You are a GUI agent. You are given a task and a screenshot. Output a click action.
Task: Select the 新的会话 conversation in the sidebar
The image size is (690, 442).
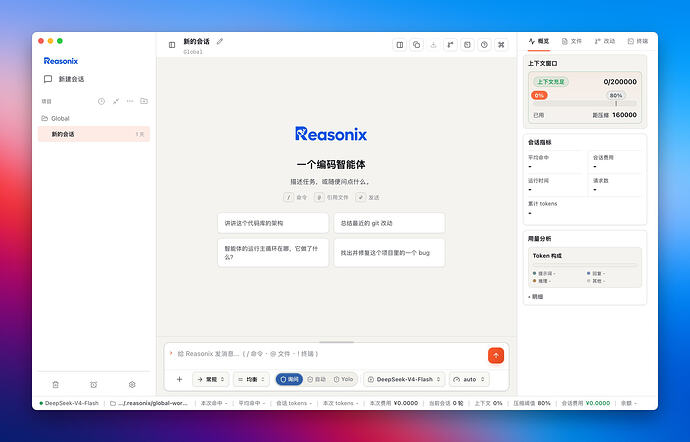pos(94,134)
